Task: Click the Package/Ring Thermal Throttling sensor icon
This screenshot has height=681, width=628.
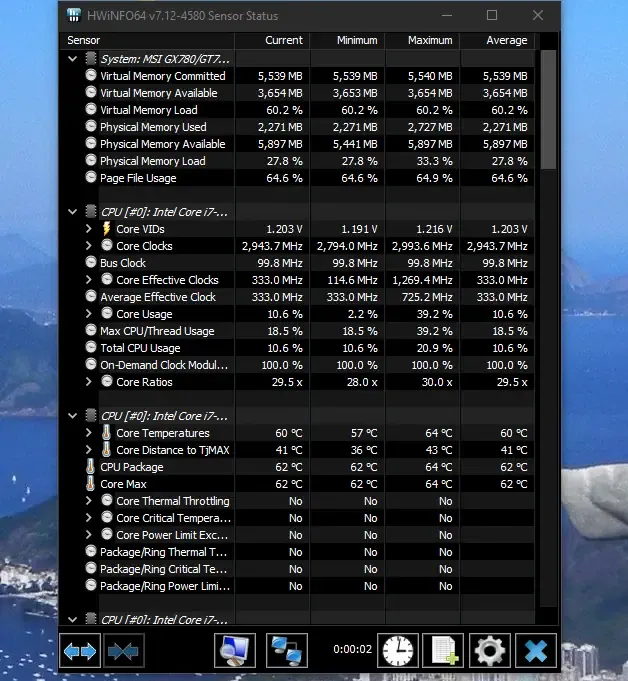Action: (x=91, y=551)
